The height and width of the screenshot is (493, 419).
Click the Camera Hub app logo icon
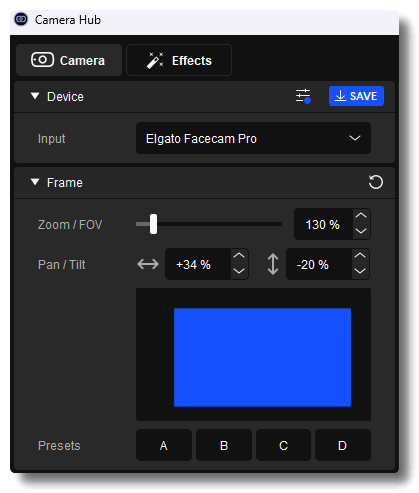21,19
